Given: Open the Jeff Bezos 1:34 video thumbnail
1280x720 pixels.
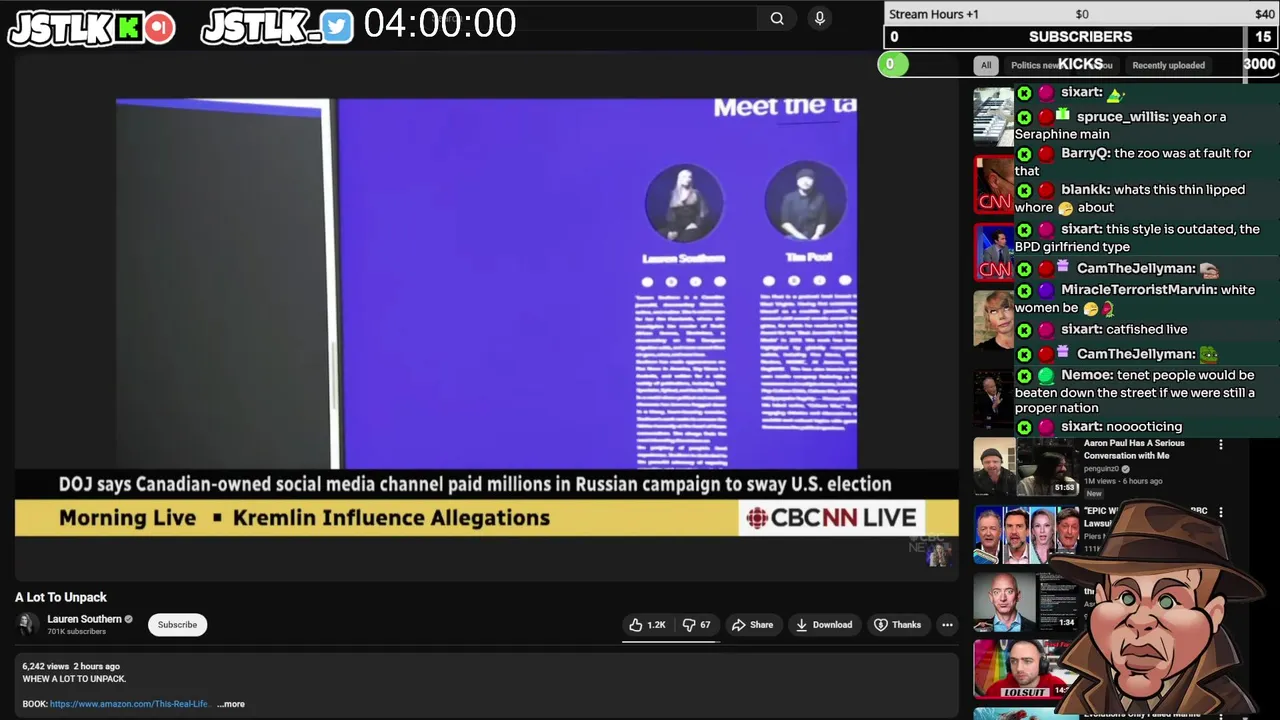Looking at the screenshot, I should point(1025,602).
